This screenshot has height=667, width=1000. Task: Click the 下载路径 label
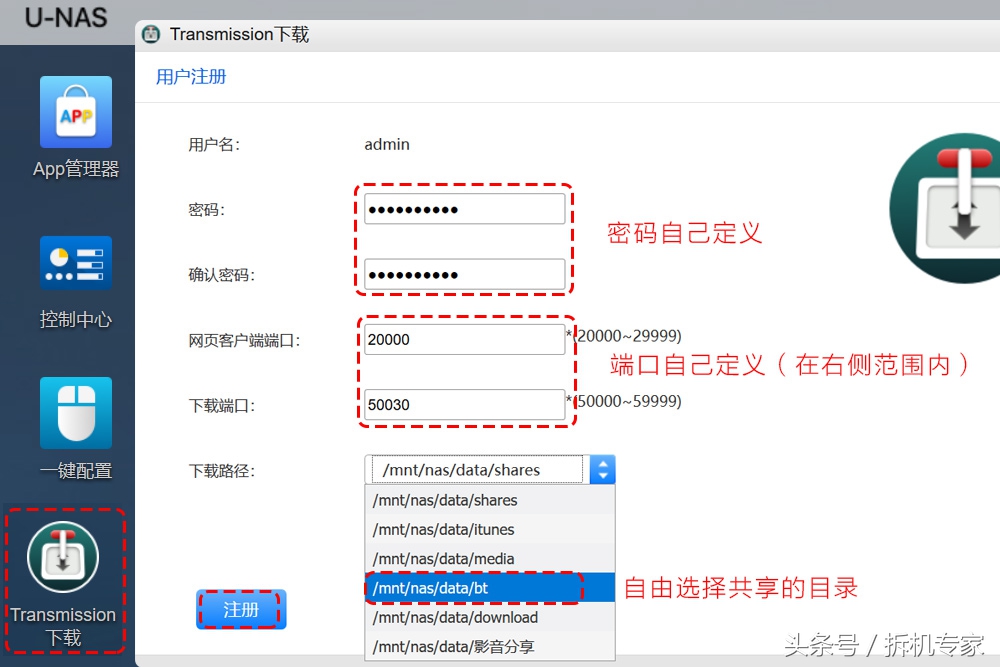(221, 471)
